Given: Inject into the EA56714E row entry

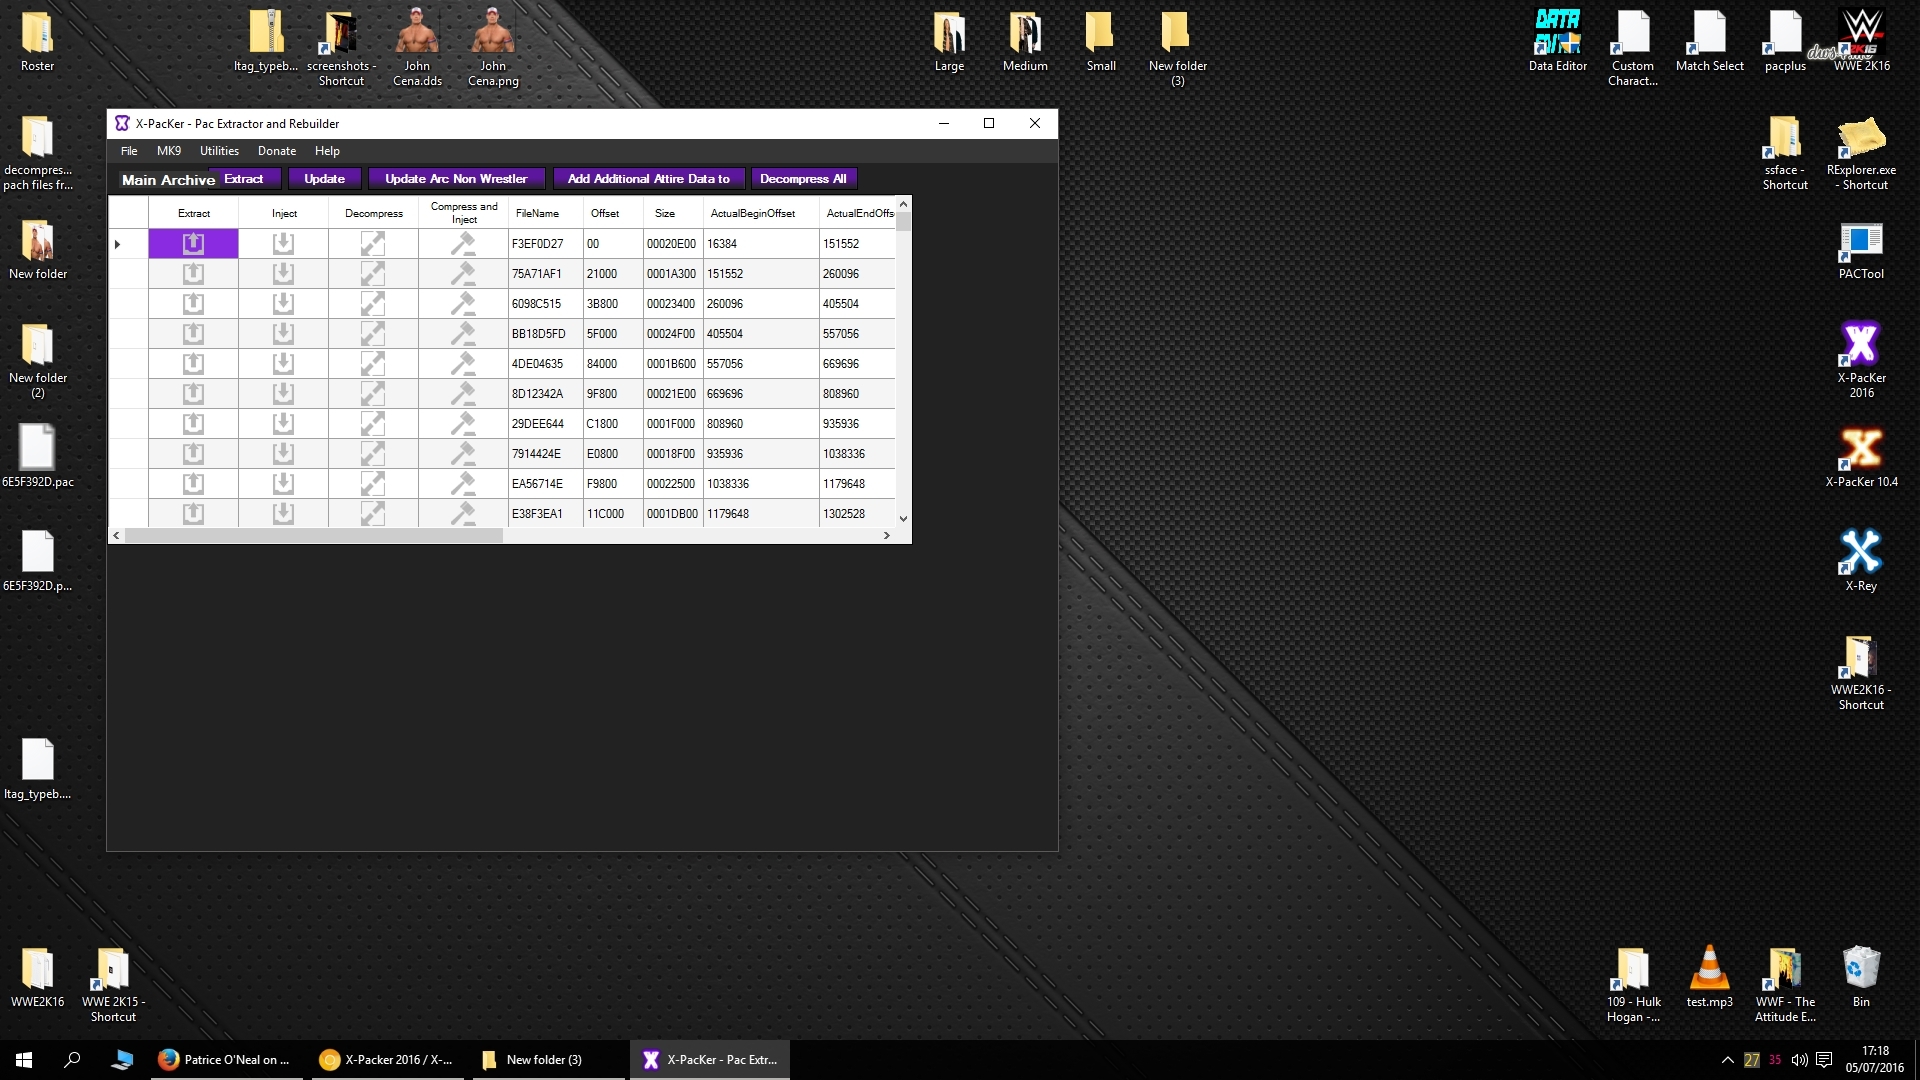Looking at the screenshot, I should click(x=283, y=483).
